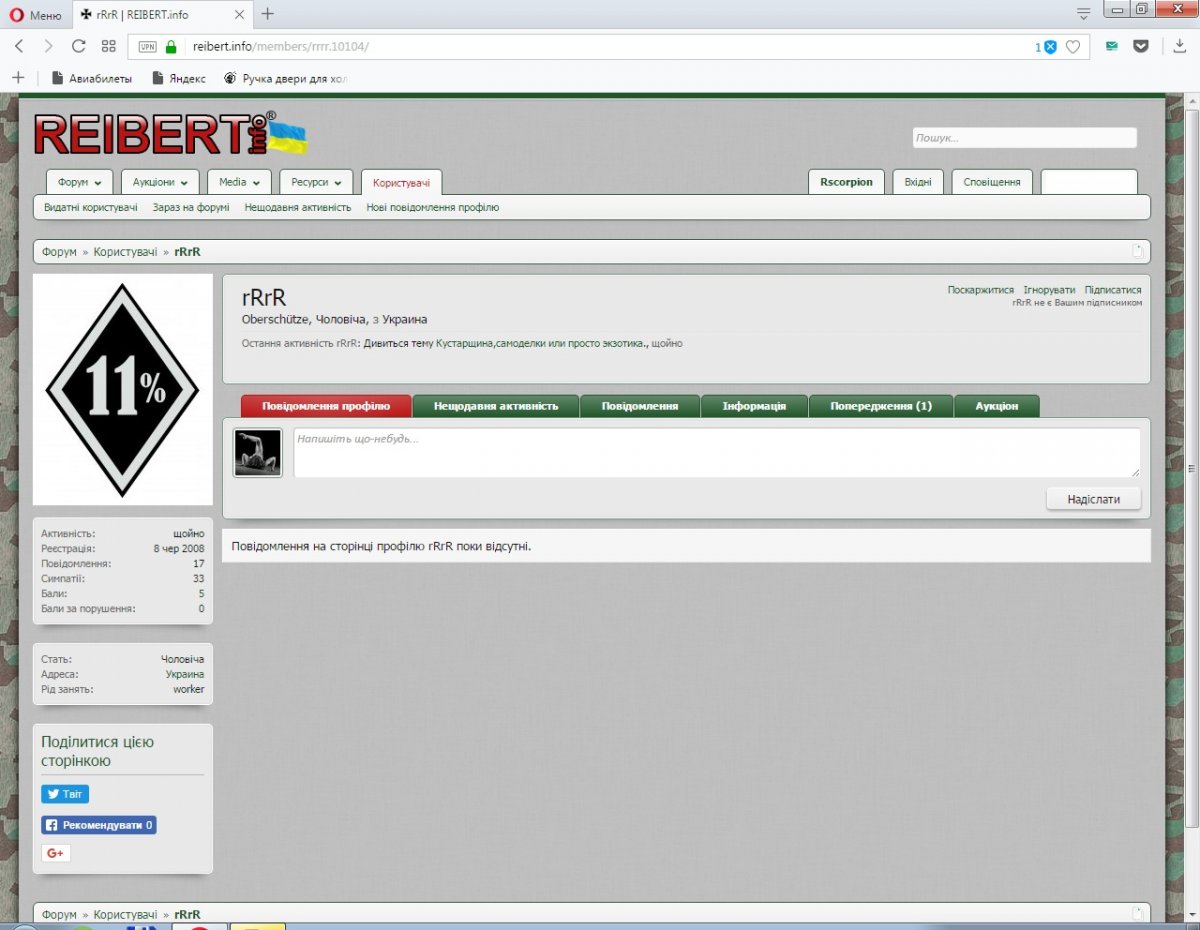Image resolution: width=1200 pixels, height=930 pixels.
Task: Select the green Нещодавня активність tab
Action: tap(496, 406)
